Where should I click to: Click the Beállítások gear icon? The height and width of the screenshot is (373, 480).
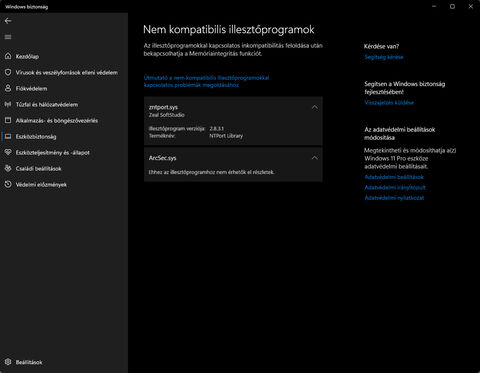[8, 362]
